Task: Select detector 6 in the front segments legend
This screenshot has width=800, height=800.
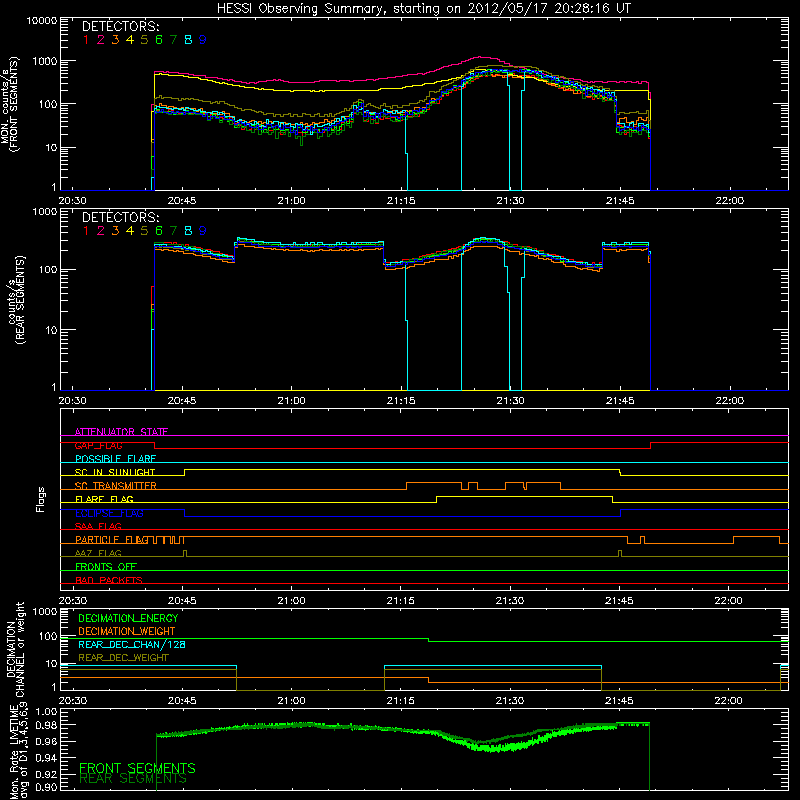Action: coord(159,40)
